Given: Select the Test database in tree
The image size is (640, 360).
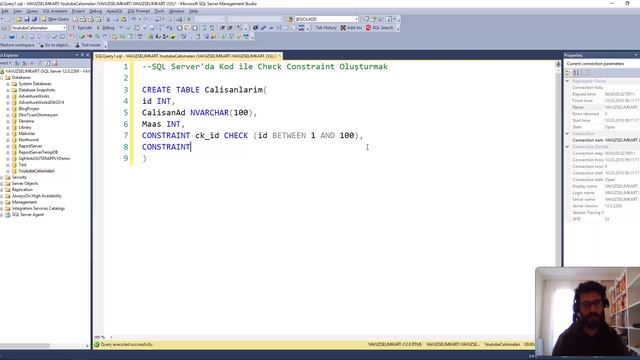Looking at the screenshot, I should pos(22,165).
